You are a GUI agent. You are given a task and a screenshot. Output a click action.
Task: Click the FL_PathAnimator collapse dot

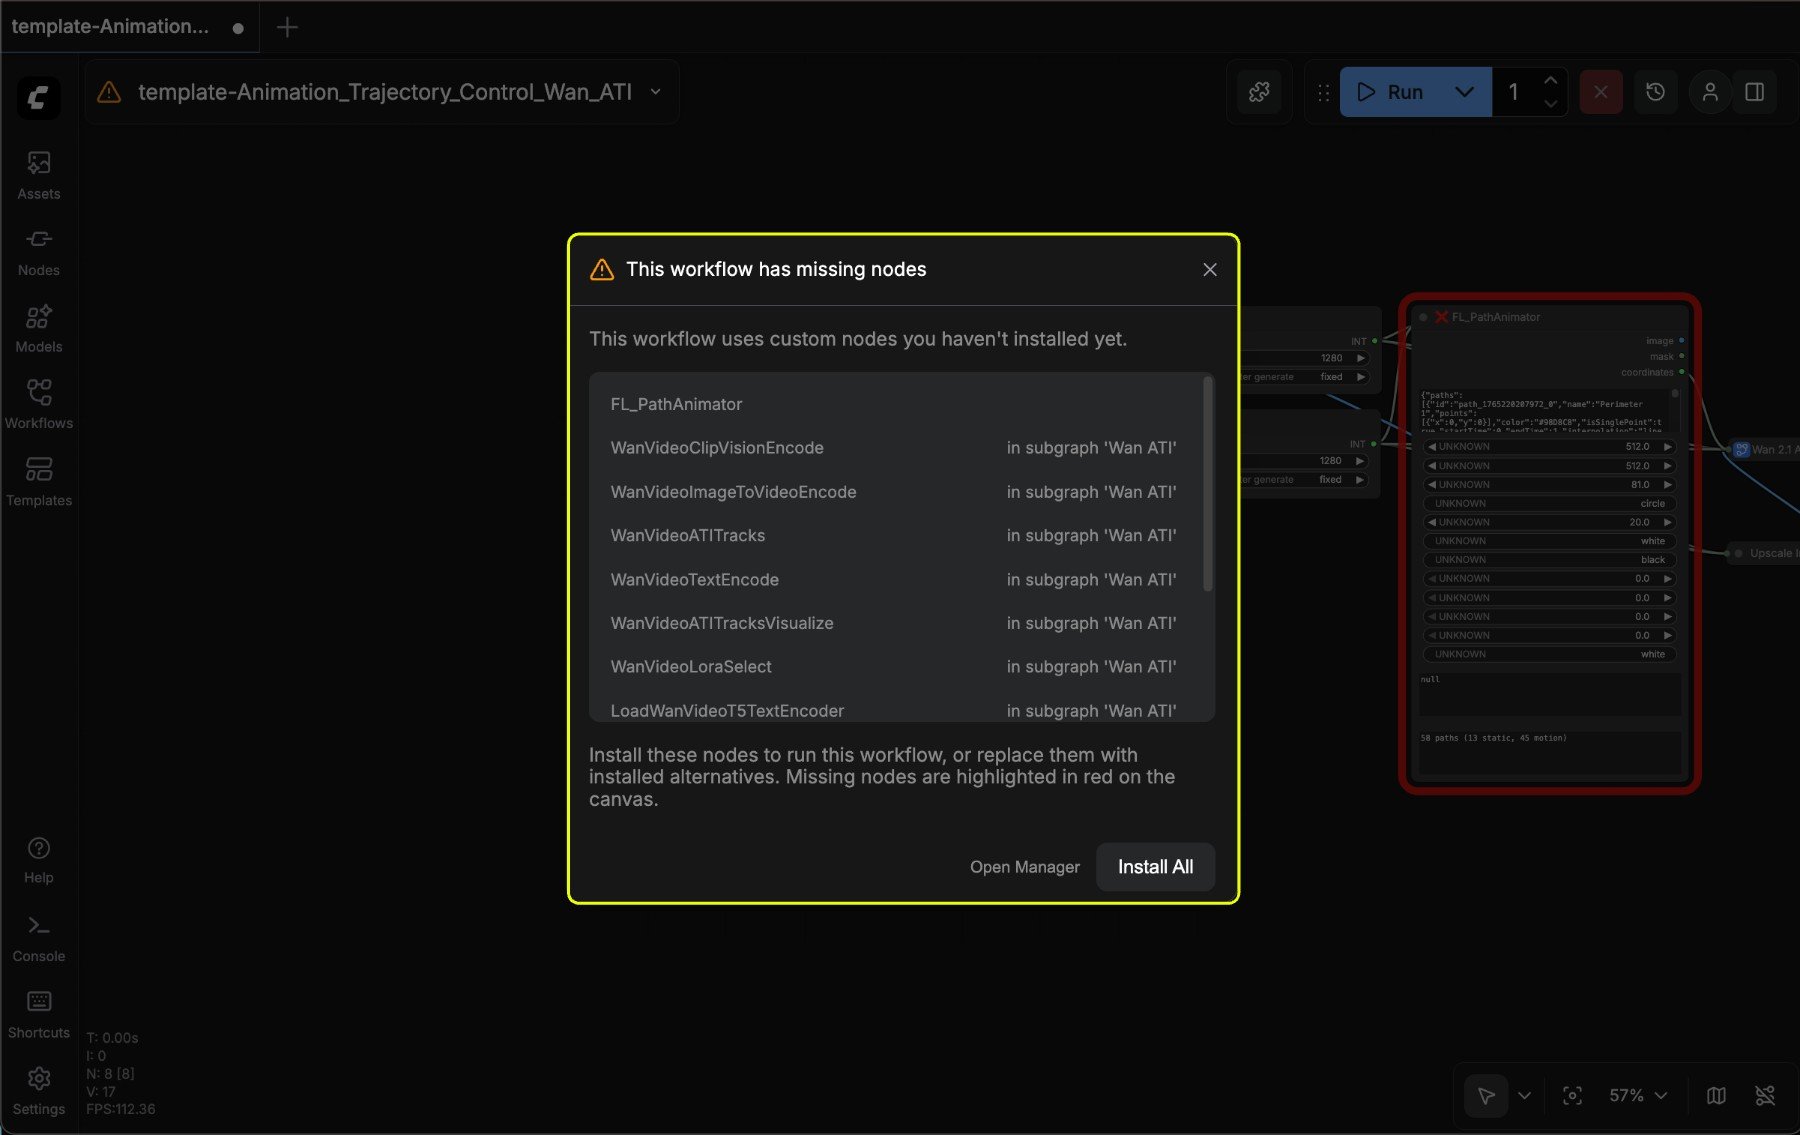[1423, 317]
